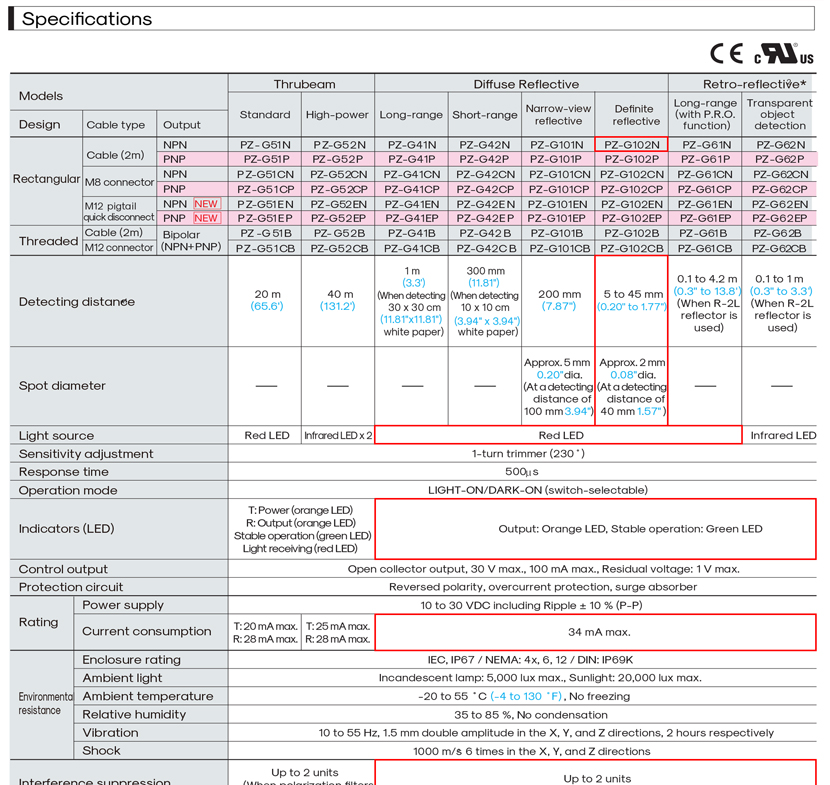Select model PZ-G62N
Image resolution: width=830 pixels, height=785 pixels.
coord(780,145)
